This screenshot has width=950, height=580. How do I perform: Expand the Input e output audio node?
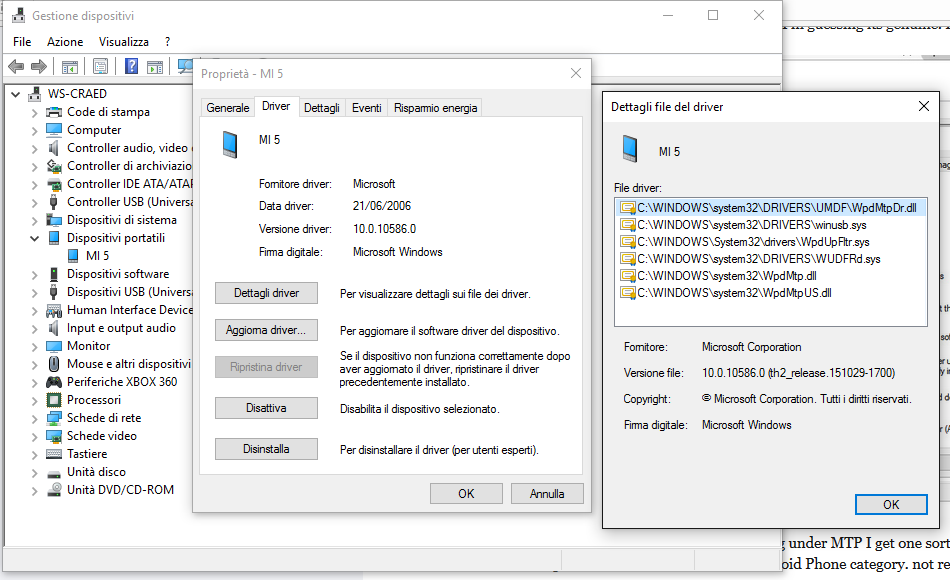click(x=35, y=328)
